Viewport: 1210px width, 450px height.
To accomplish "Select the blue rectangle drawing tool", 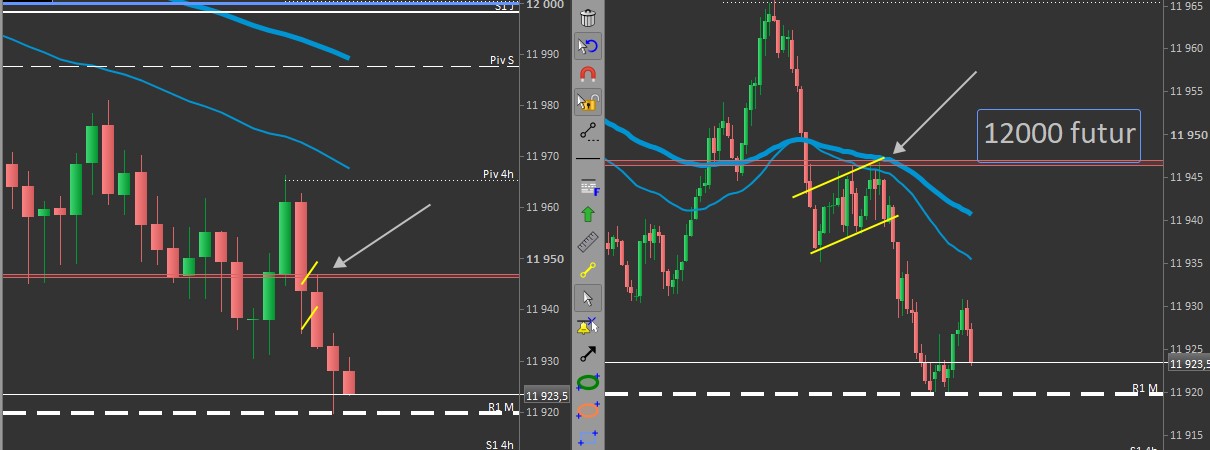I will (x=588, y=436).
